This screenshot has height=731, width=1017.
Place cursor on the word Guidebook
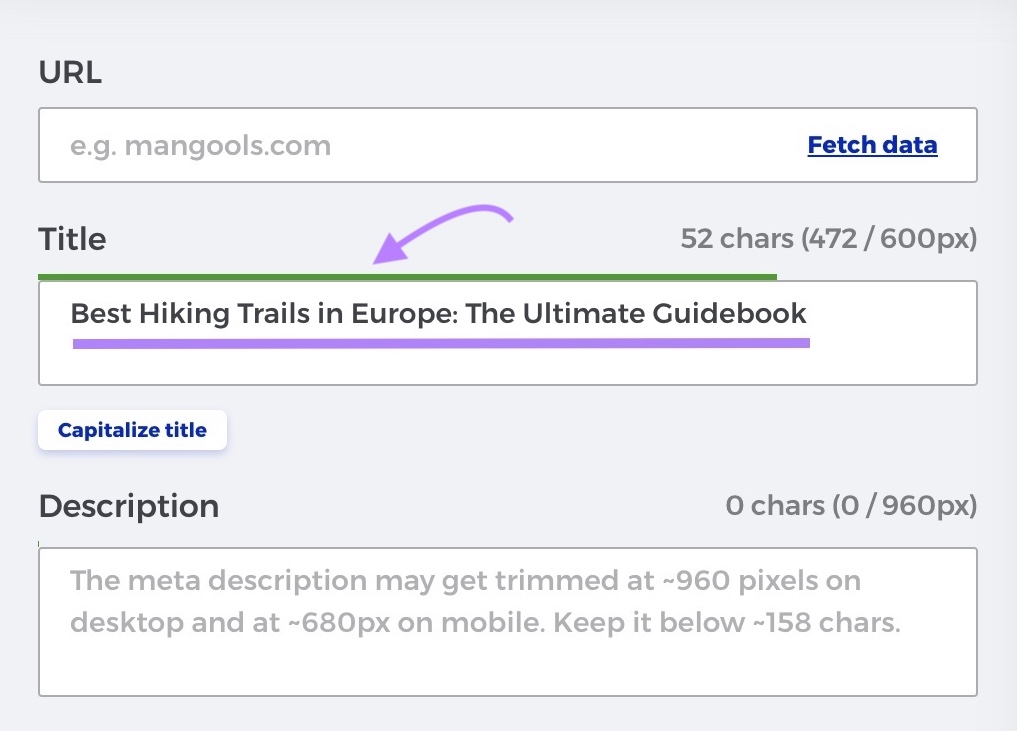click(729, 314)
